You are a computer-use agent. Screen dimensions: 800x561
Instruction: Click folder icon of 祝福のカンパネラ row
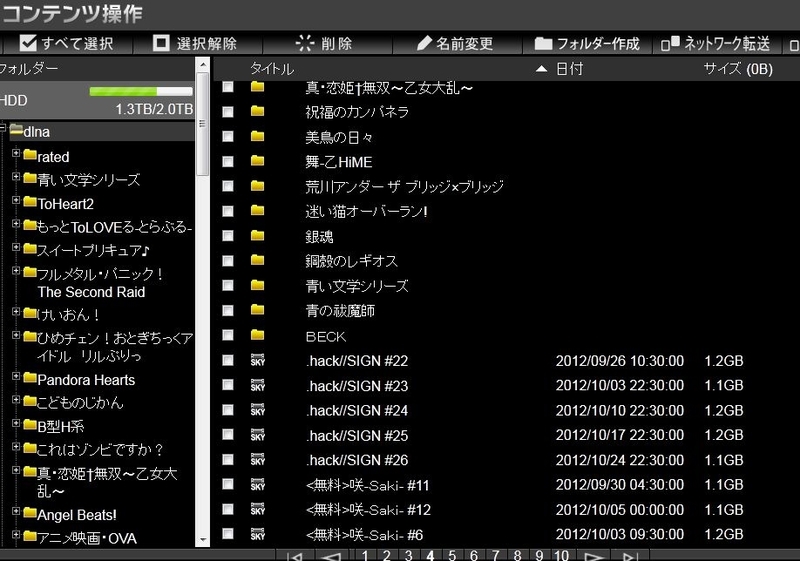258,111
